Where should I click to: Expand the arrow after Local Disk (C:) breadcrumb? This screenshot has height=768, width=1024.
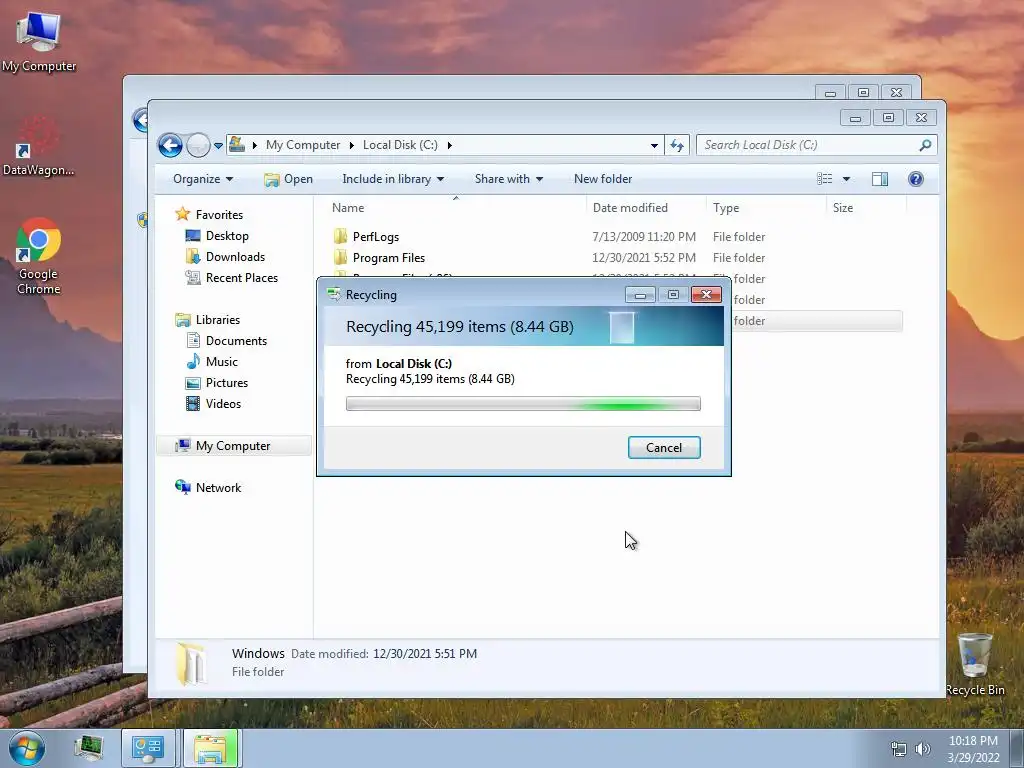(x=449, y=145)
